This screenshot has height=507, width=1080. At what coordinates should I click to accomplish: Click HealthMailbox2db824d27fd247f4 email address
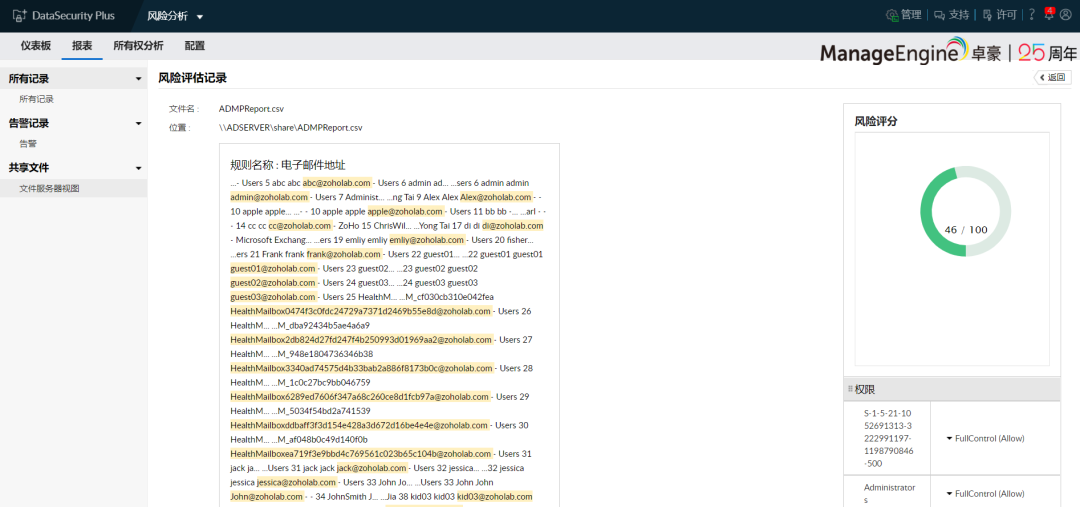tap(362, 340)
